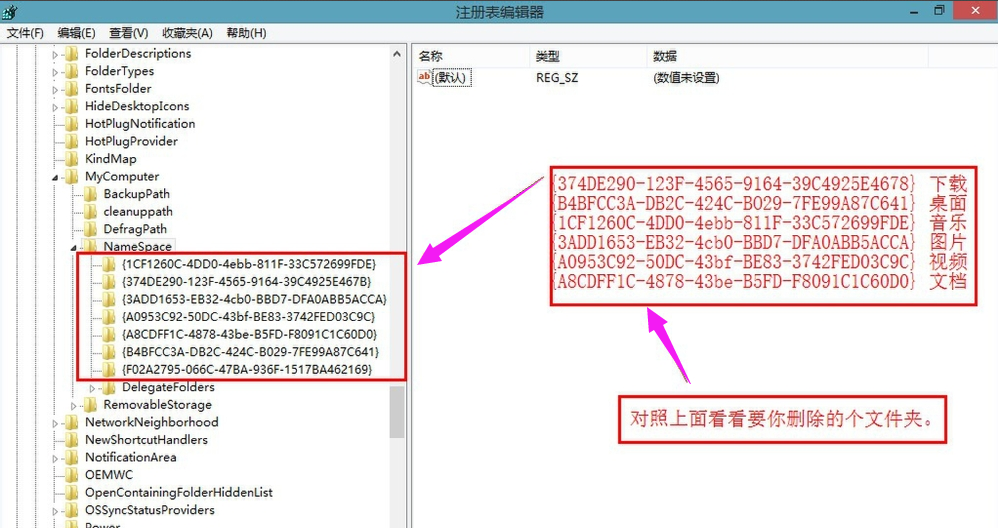The image size is (998, 528).
Task: Click the DelegateFolders folder icon
Action: coord(108,387)
